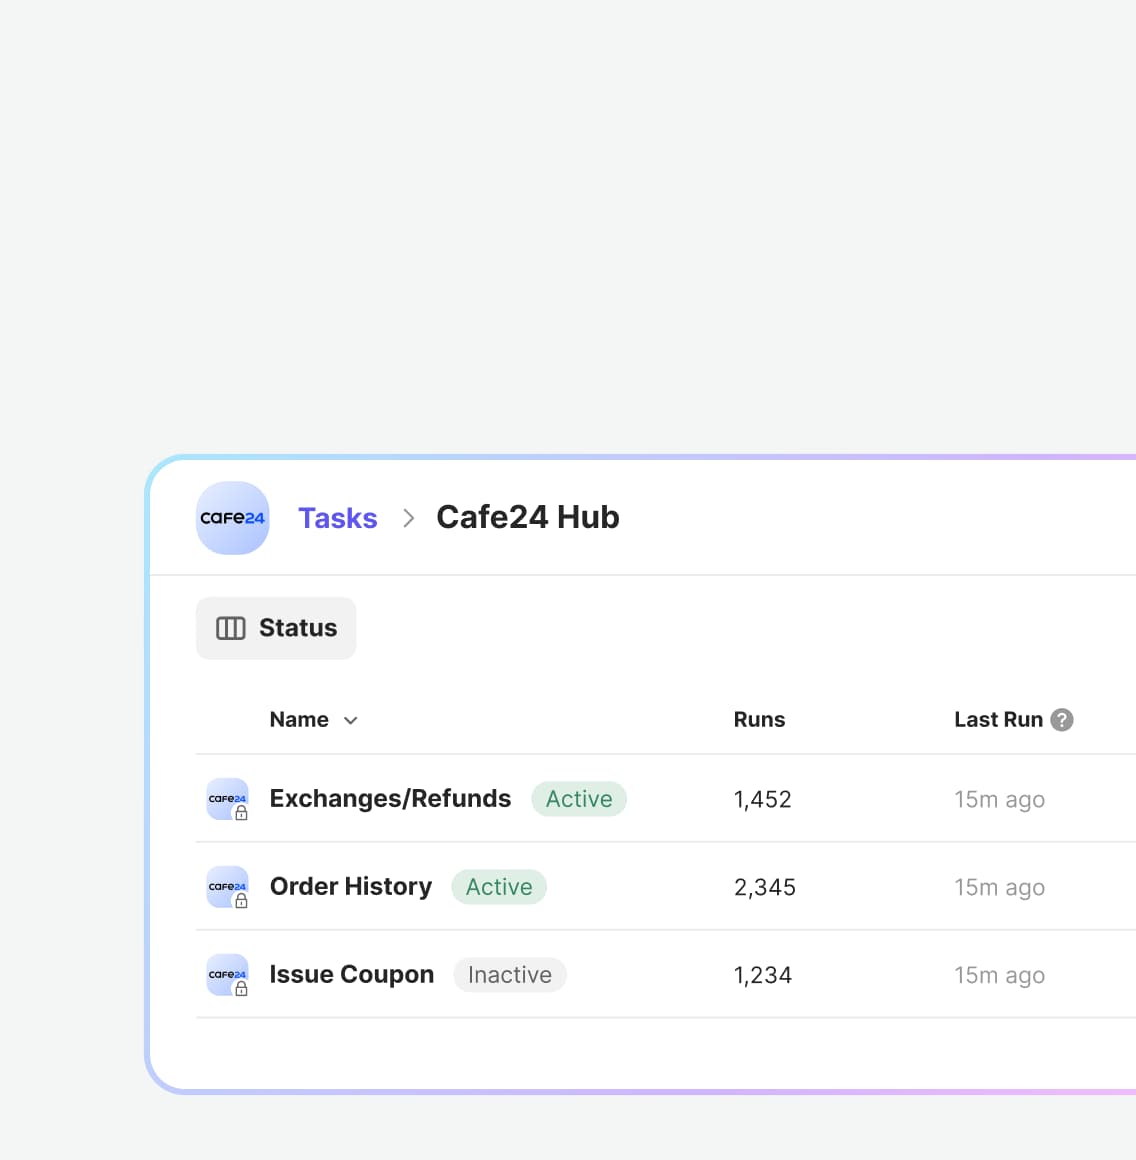This screenshot has width=1136, height=1160.
Task: Toggle the Inactive badge on Issue Coupon
Action: coord(509,975)
